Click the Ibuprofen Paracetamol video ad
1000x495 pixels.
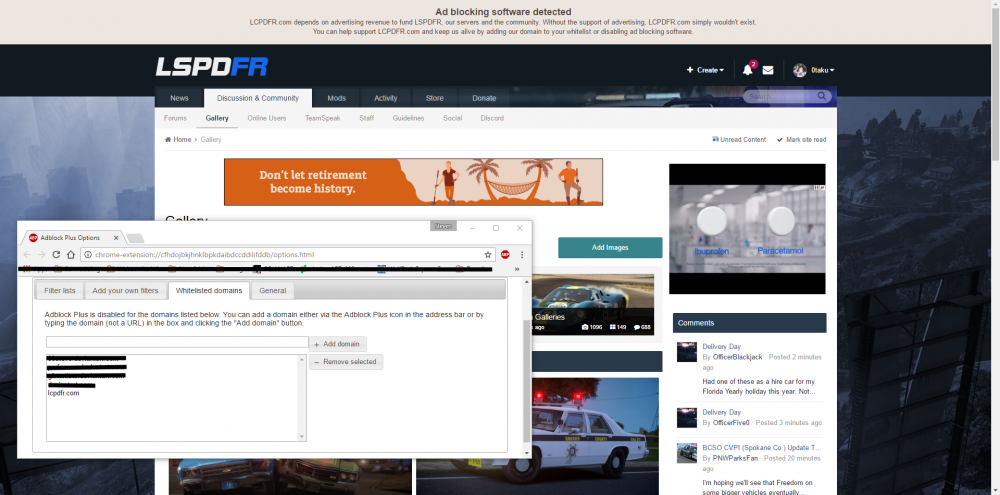(747, 228)
